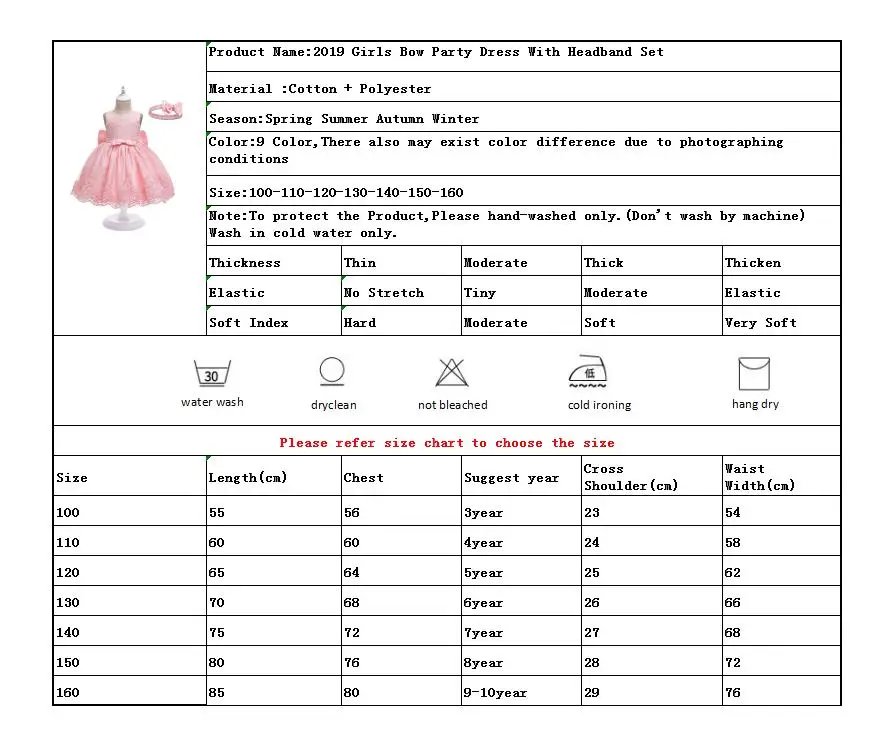Click the "not bleached" label text

click(453, 405)
